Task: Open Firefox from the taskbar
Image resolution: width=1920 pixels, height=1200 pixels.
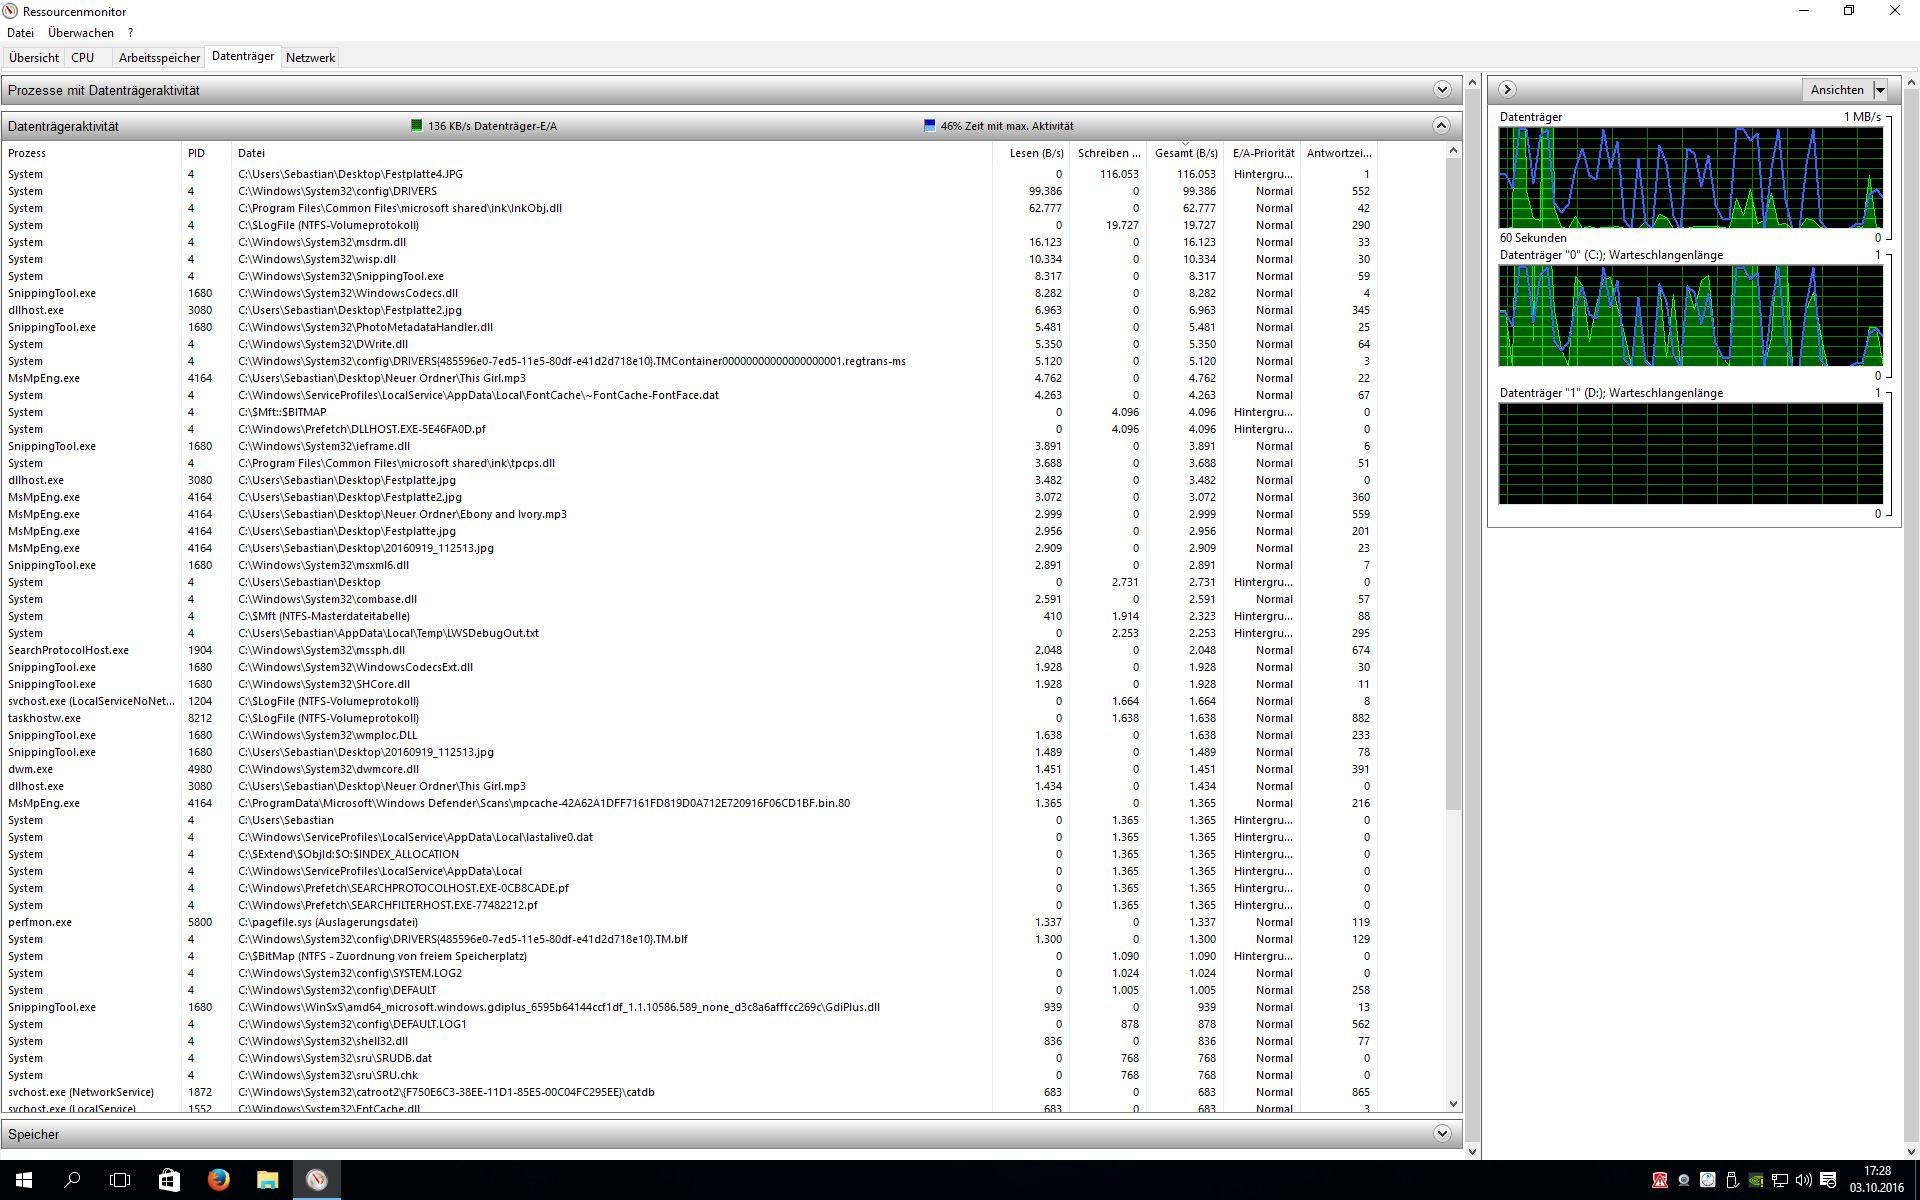Action: tap(218, 1180)
